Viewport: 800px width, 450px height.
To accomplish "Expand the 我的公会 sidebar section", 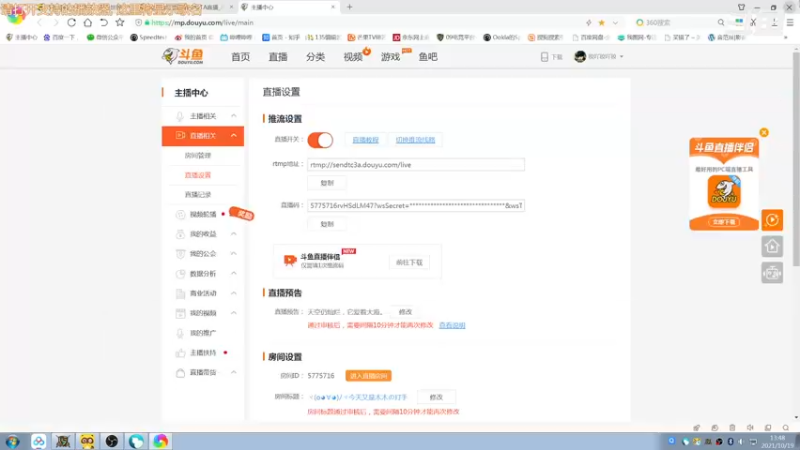I will 234,254.
